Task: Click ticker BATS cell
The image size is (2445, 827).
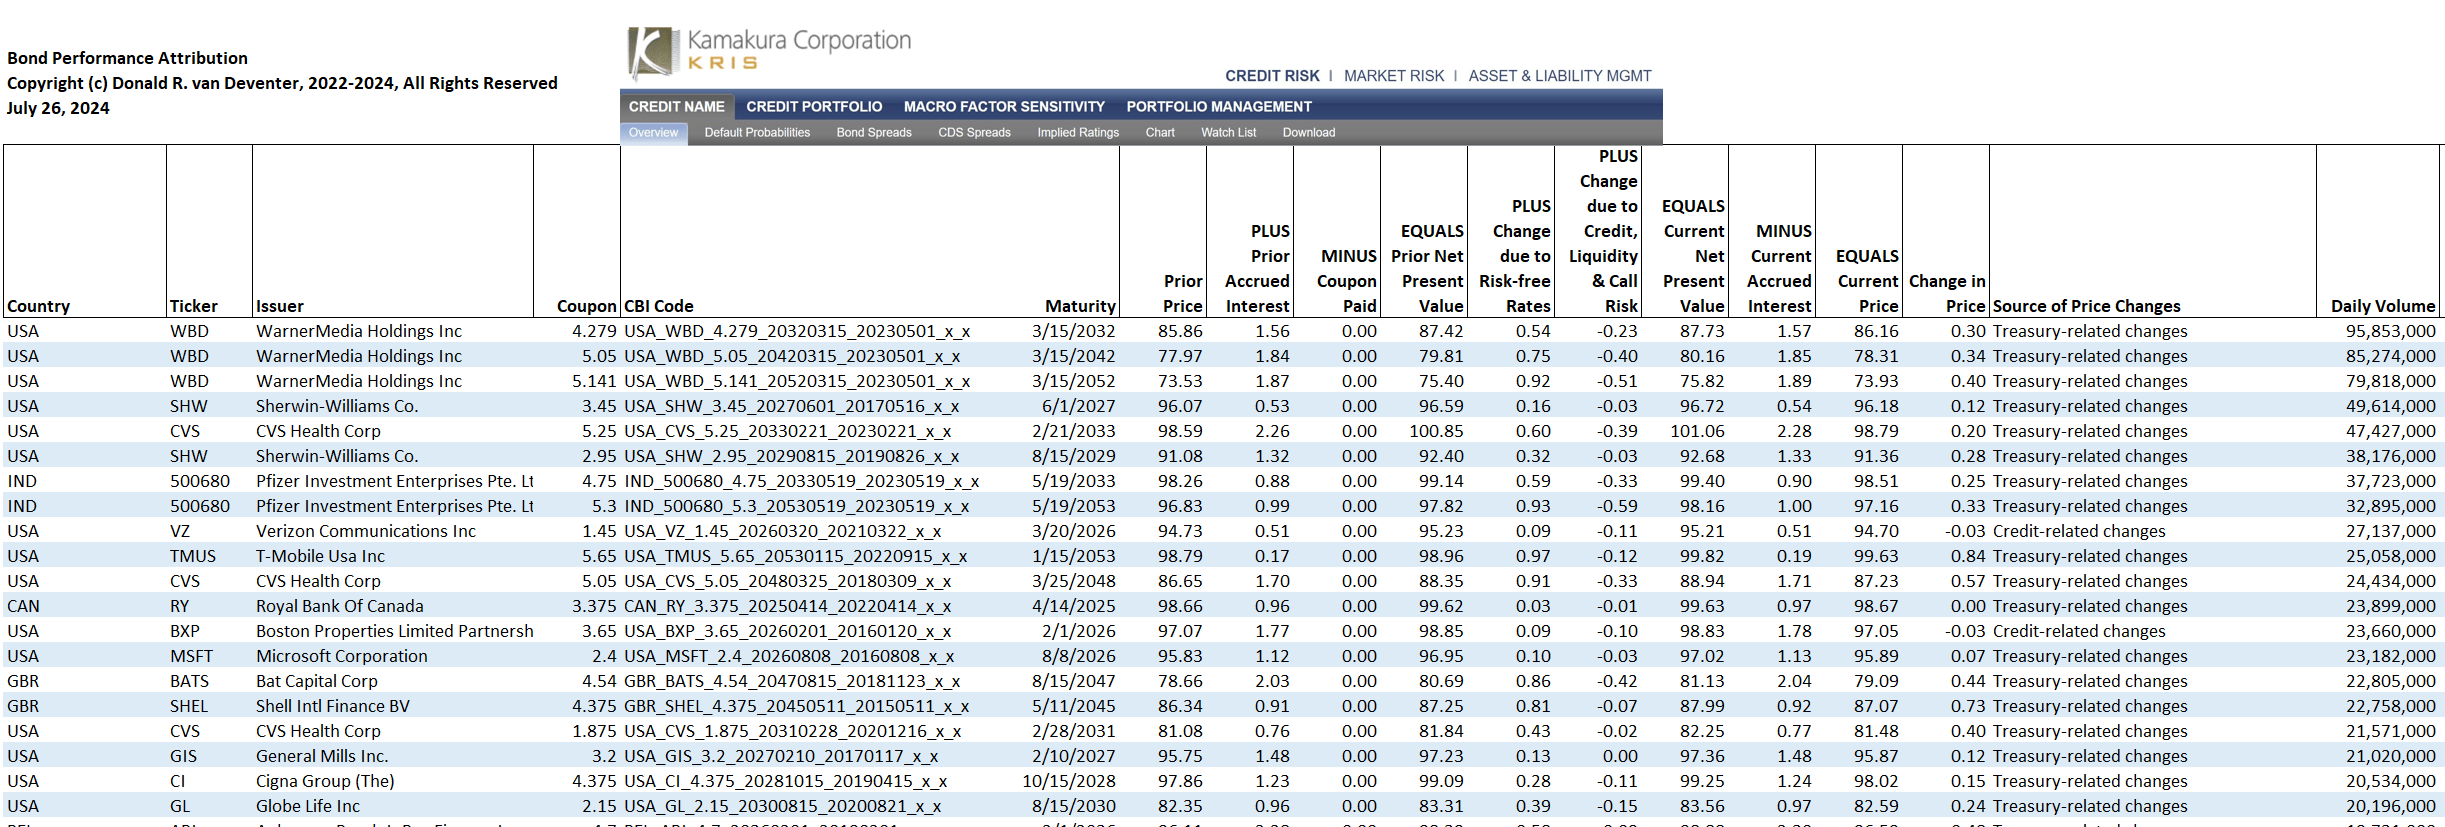Action: (x=190, y=681)
